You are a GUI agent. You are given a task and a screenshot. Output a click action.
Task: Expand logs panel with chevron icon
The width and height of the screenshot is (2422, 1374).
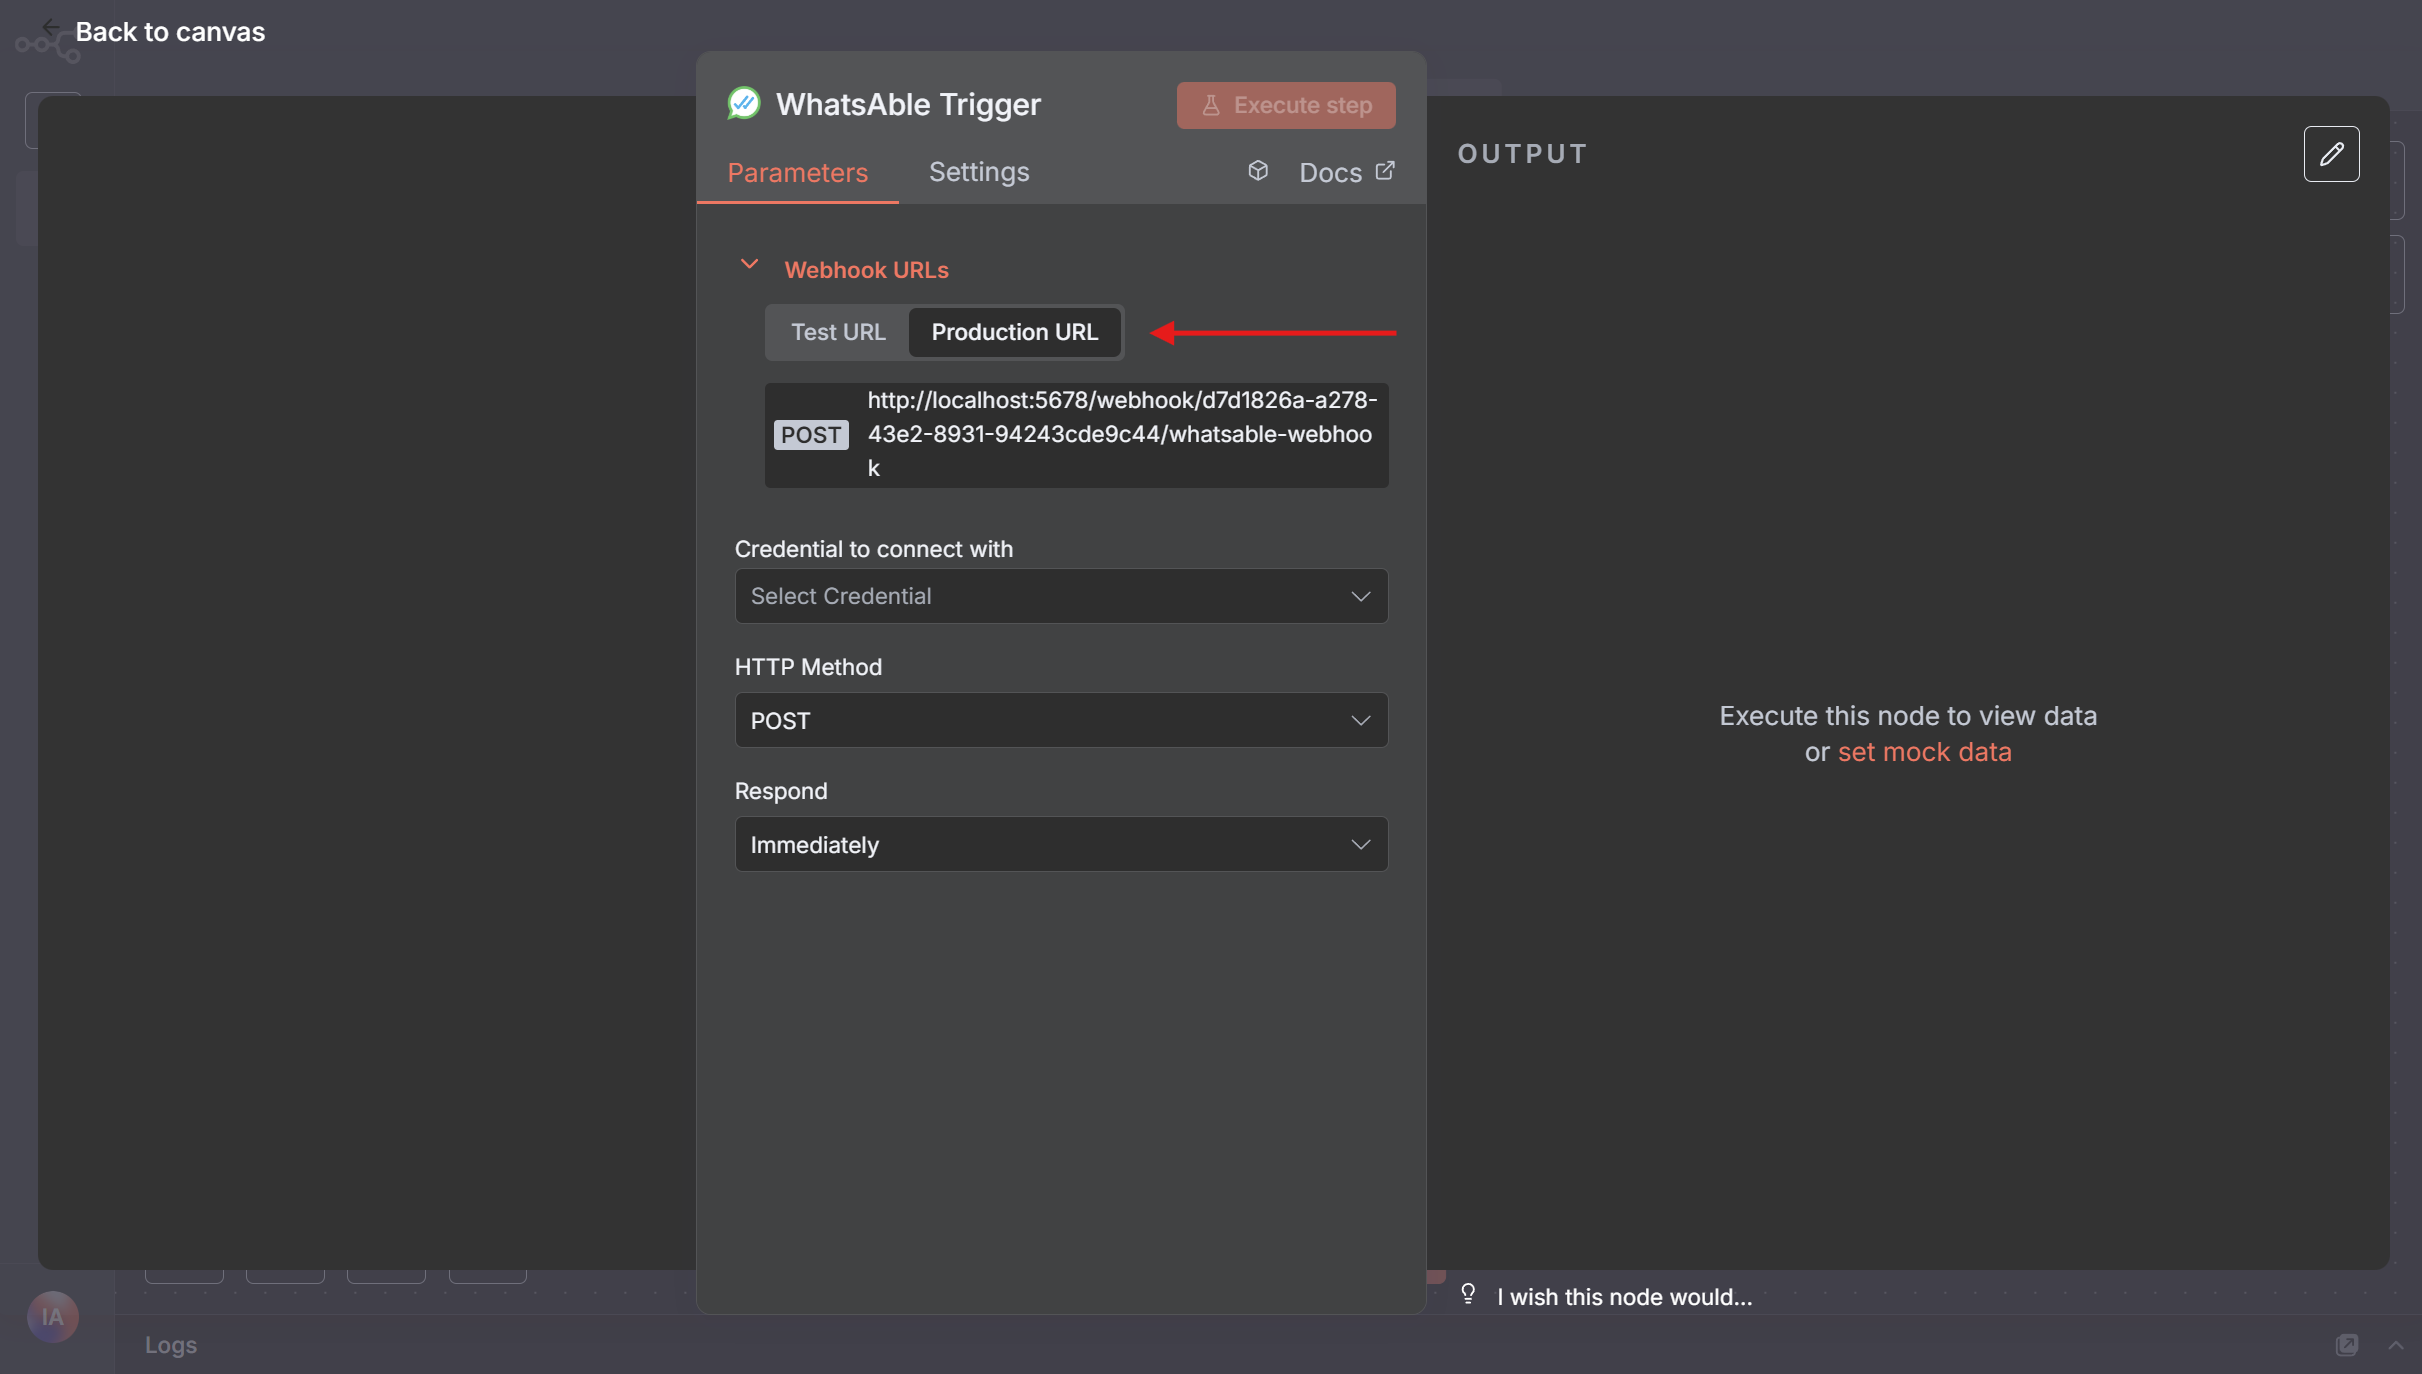click(x=2395, y=1345)
